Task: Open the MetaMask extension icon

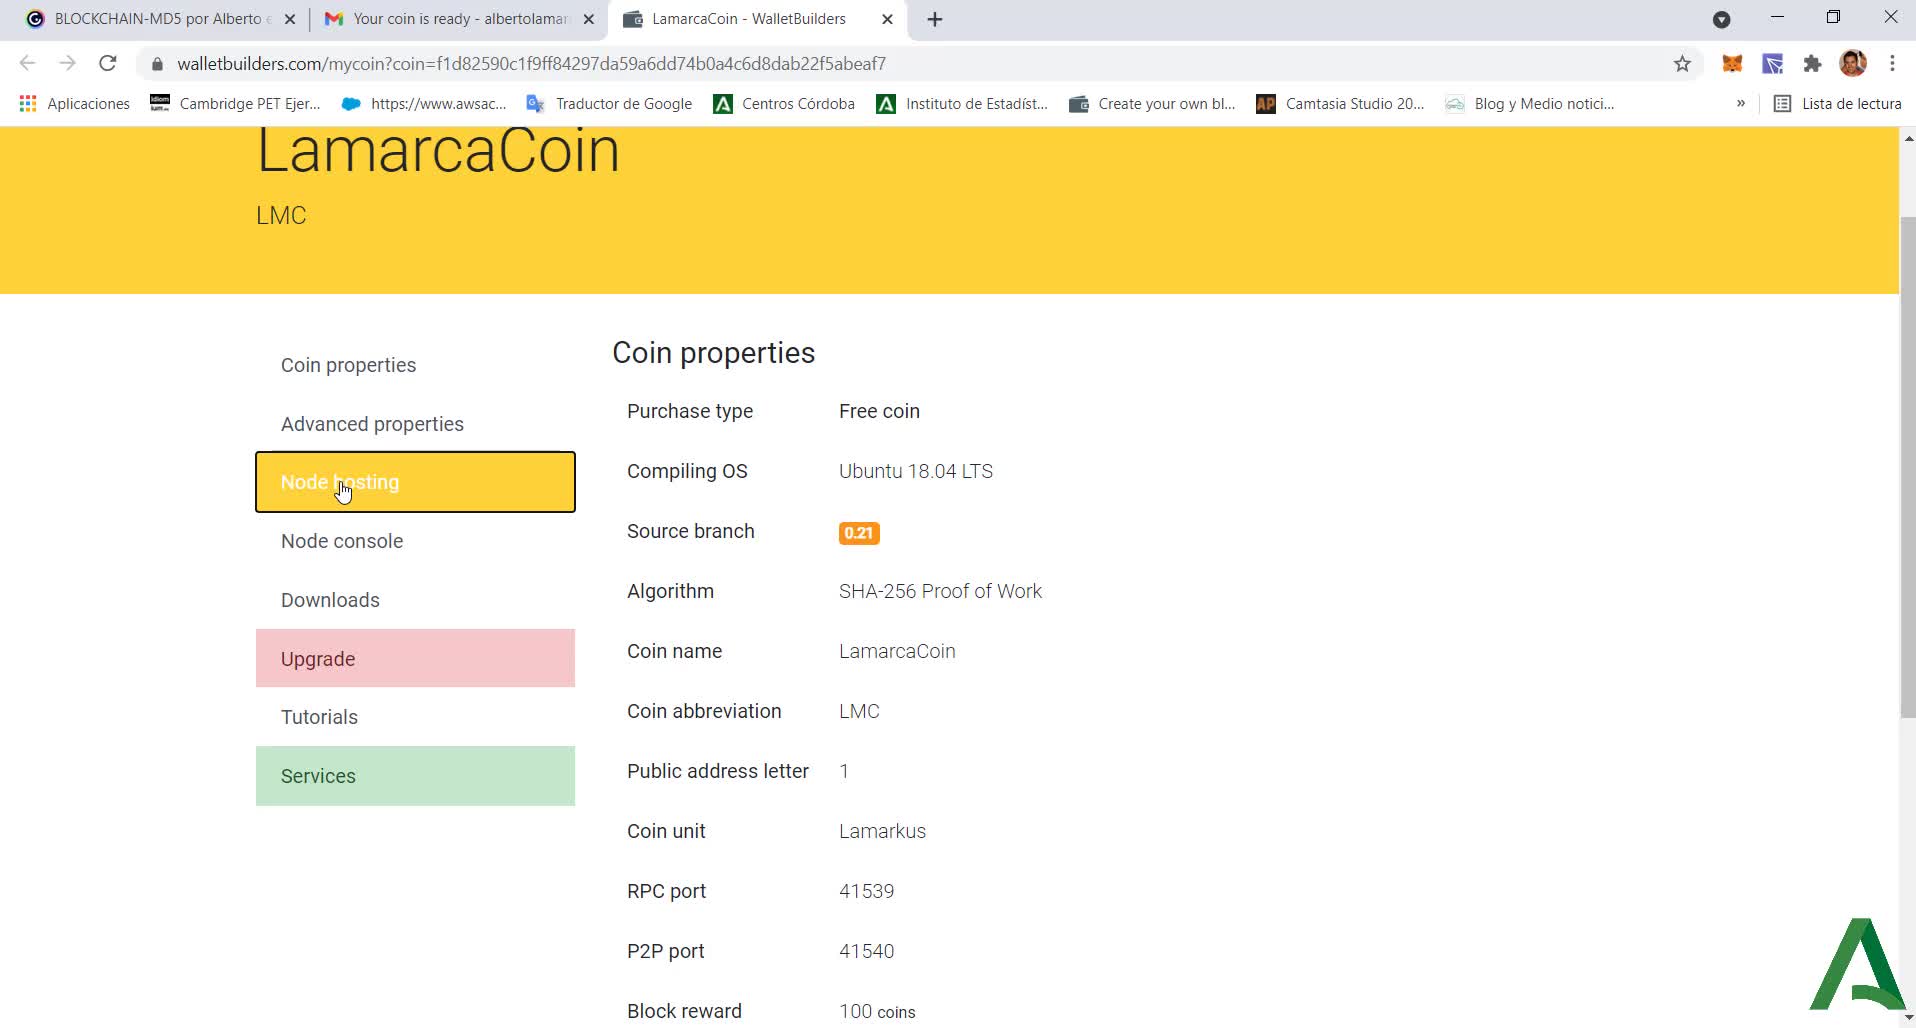Action: 1731,63
